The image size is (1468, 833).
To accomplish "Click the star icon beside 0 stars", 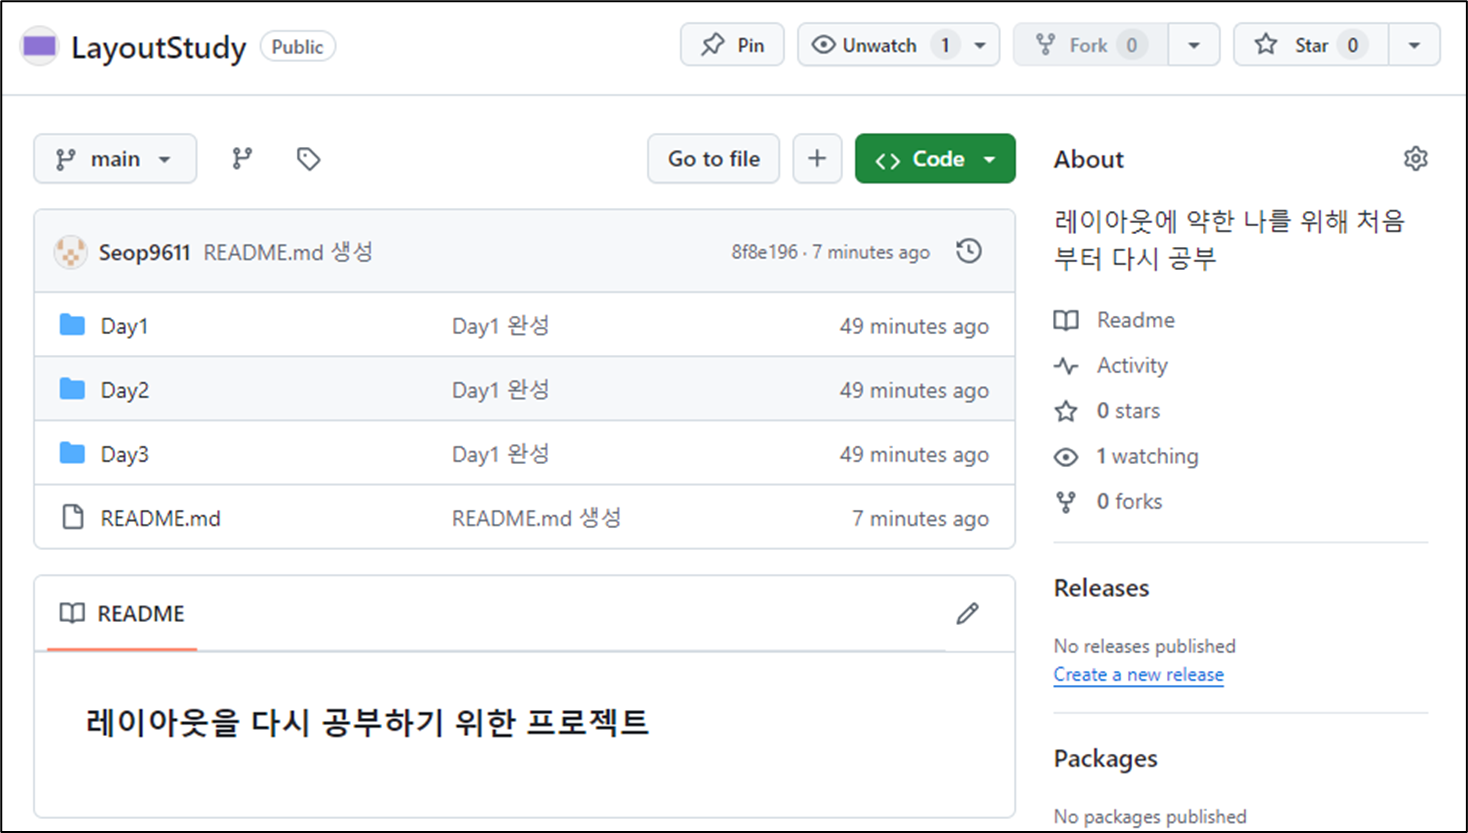I will pyautogui.click(x=1066, y=411).
